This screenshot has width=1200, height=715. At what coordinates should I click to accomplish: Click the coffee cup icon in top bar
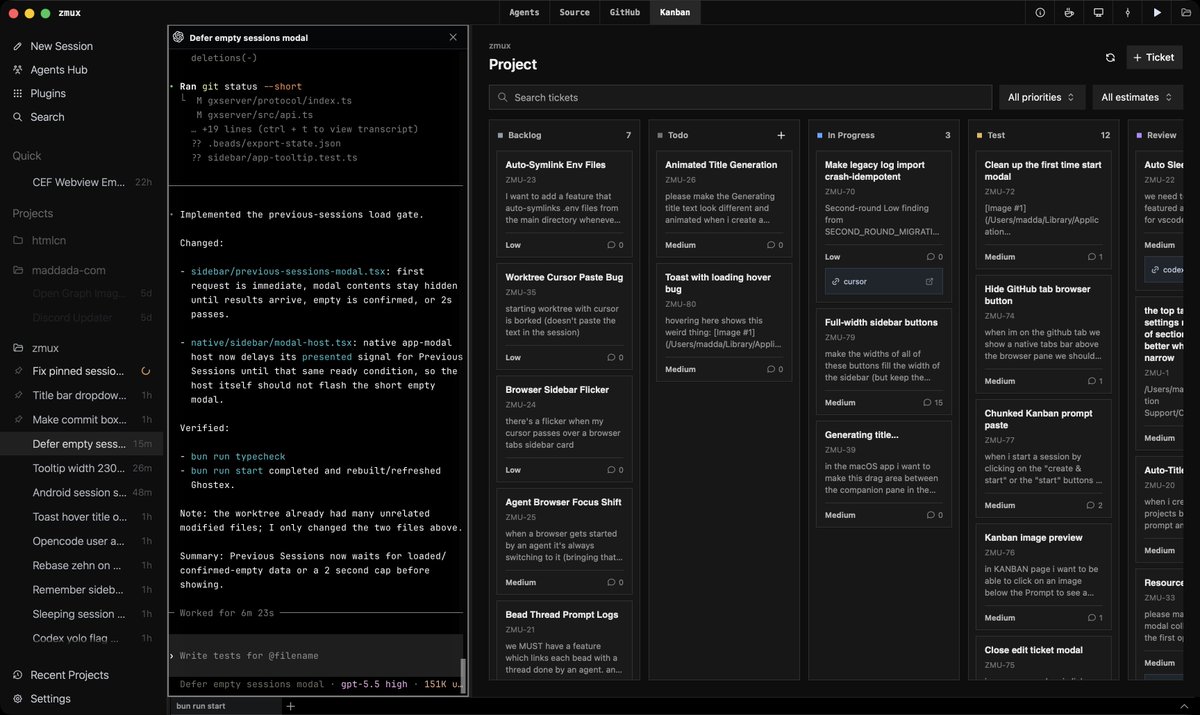[1069, 13]
